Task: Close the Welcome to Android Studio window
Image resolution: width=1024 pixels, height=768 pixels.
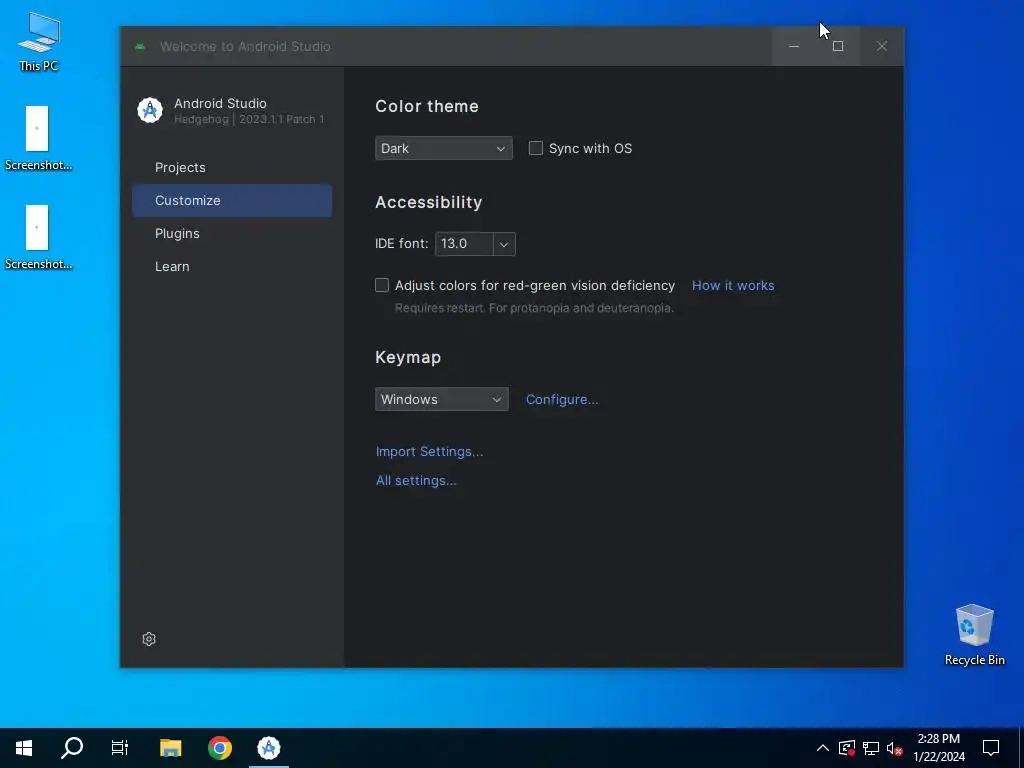Action: click(882, 46)
